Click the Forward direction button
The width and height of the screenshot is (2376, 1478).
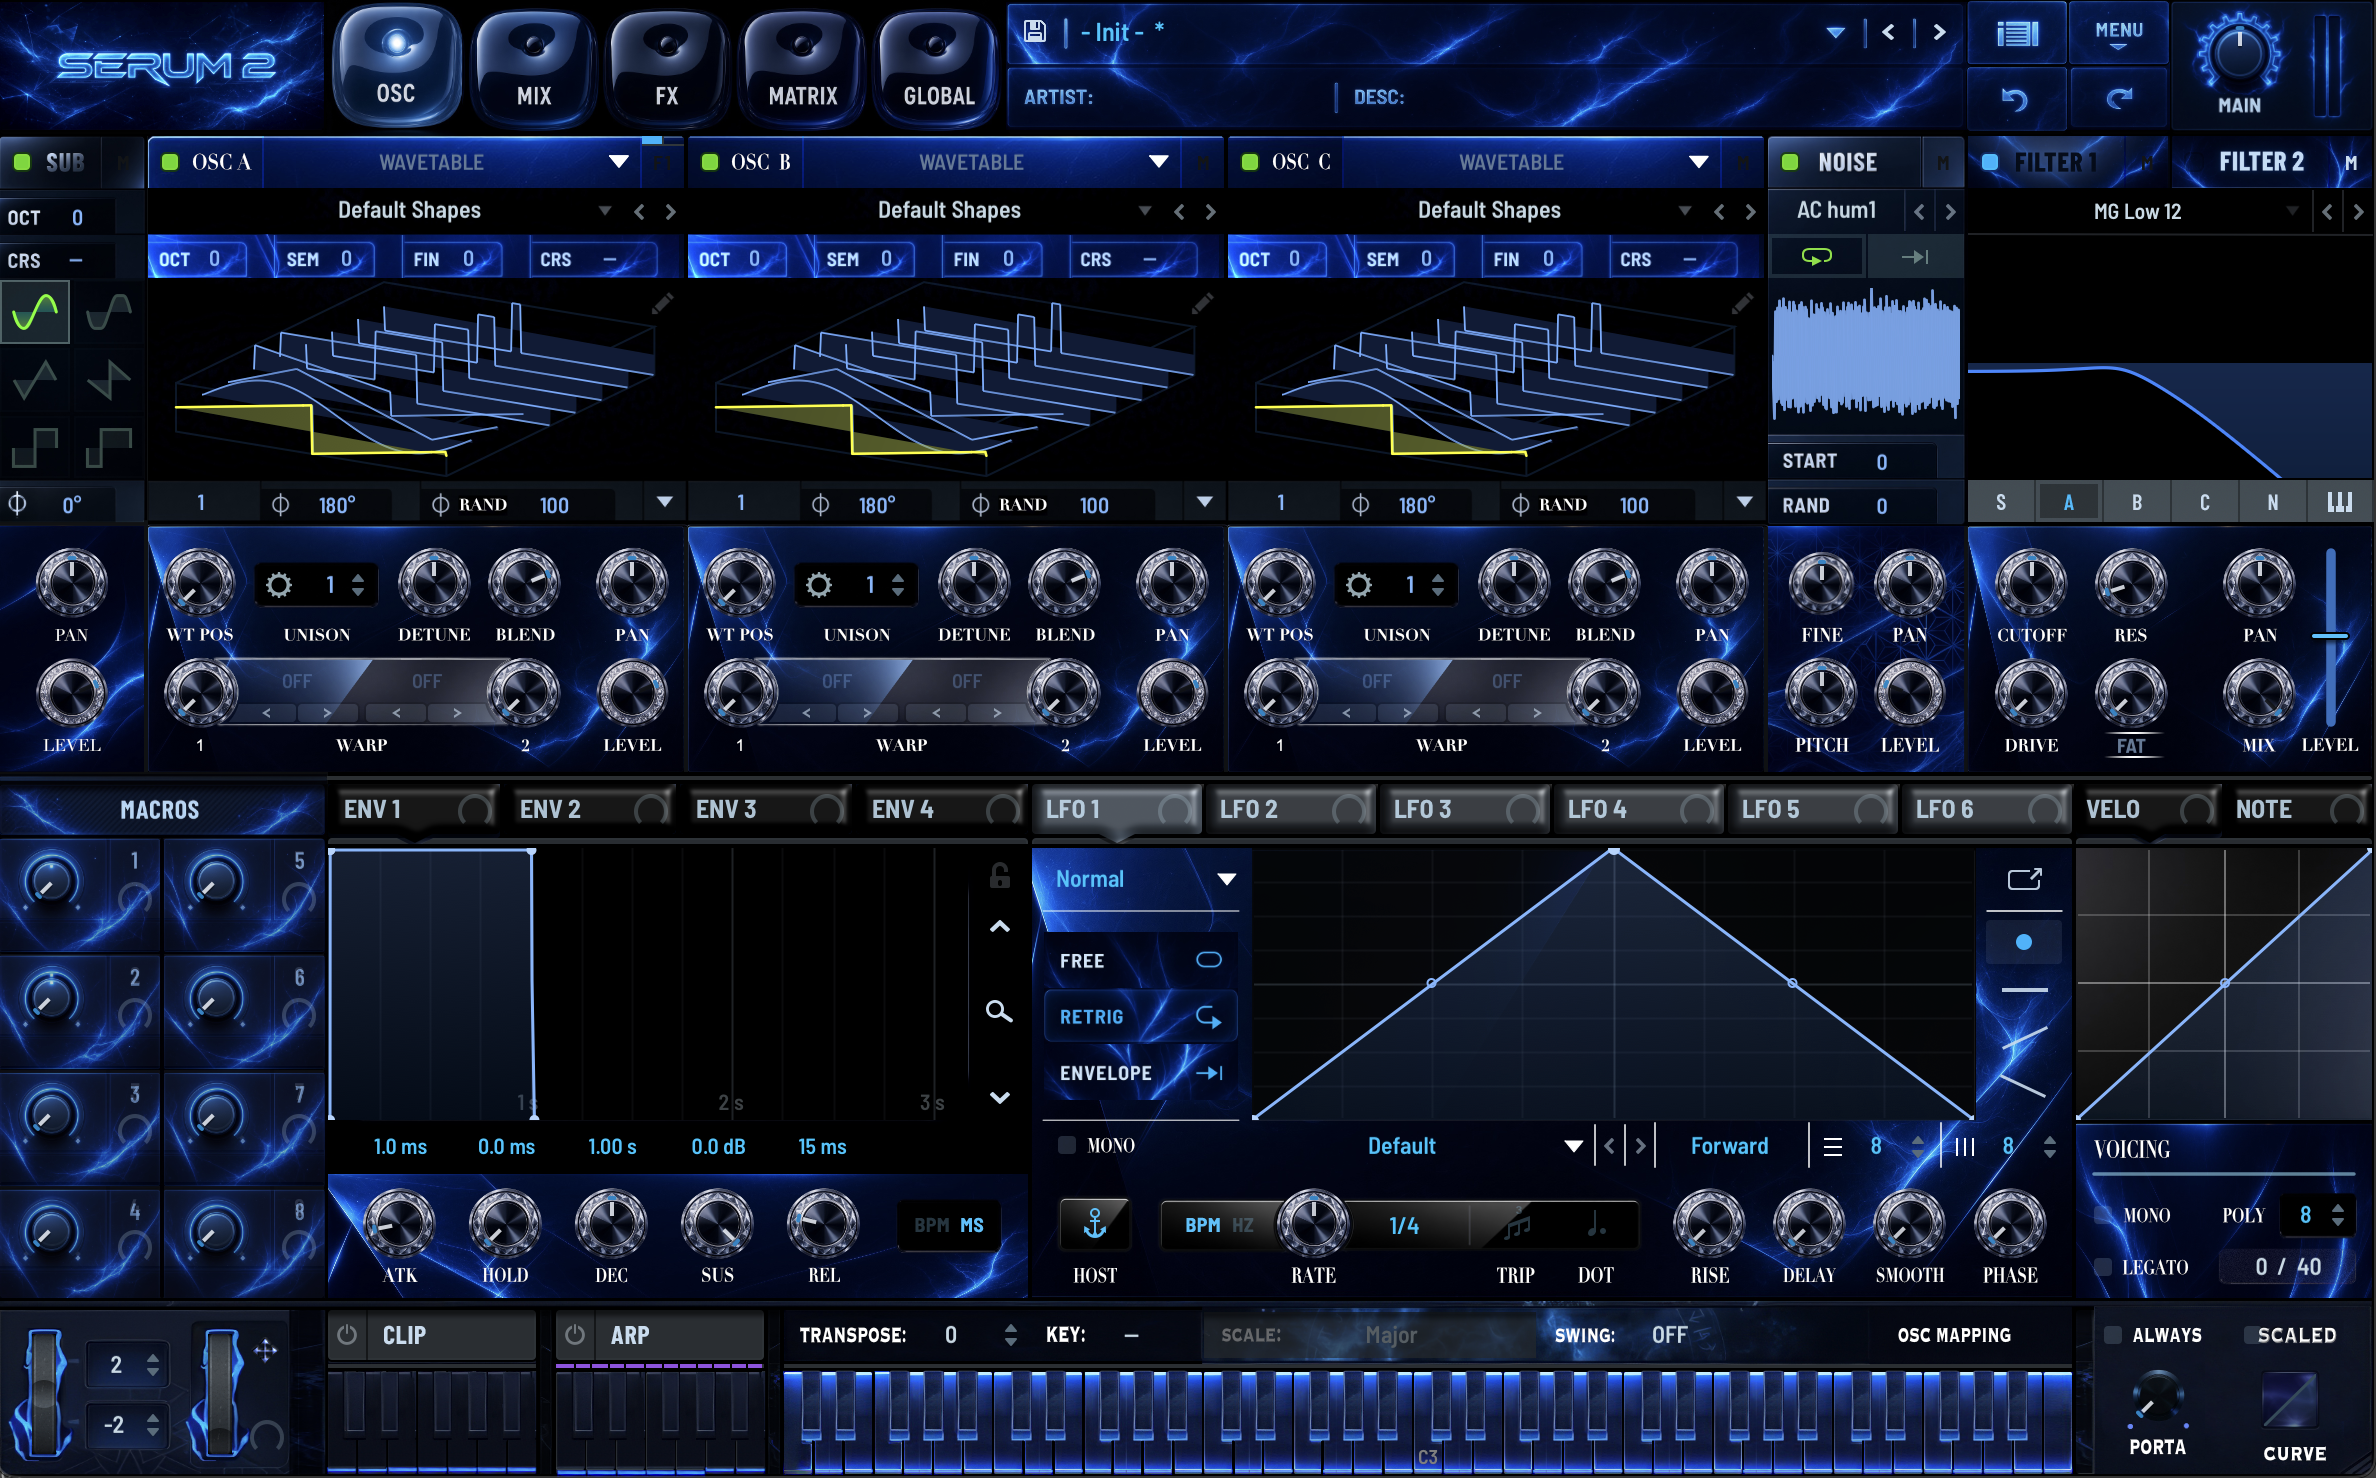1730,1146
